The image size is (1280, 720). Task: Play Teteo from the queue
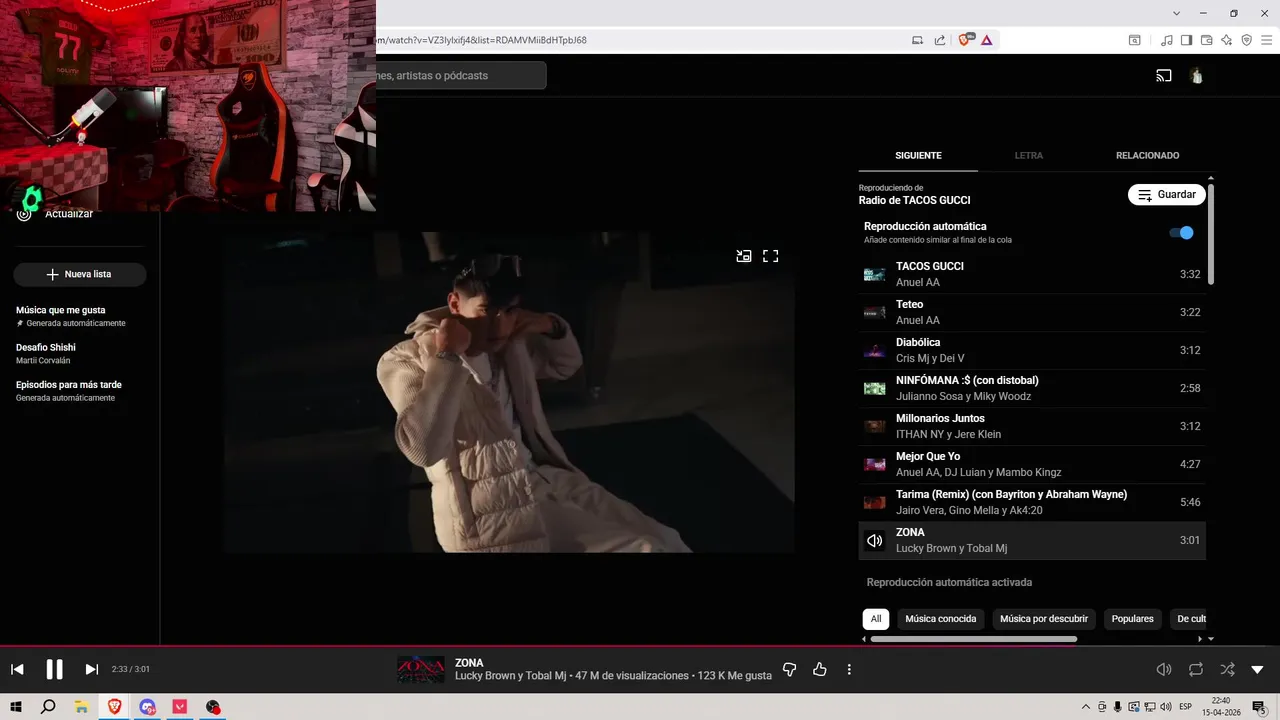coord(1032,312)
